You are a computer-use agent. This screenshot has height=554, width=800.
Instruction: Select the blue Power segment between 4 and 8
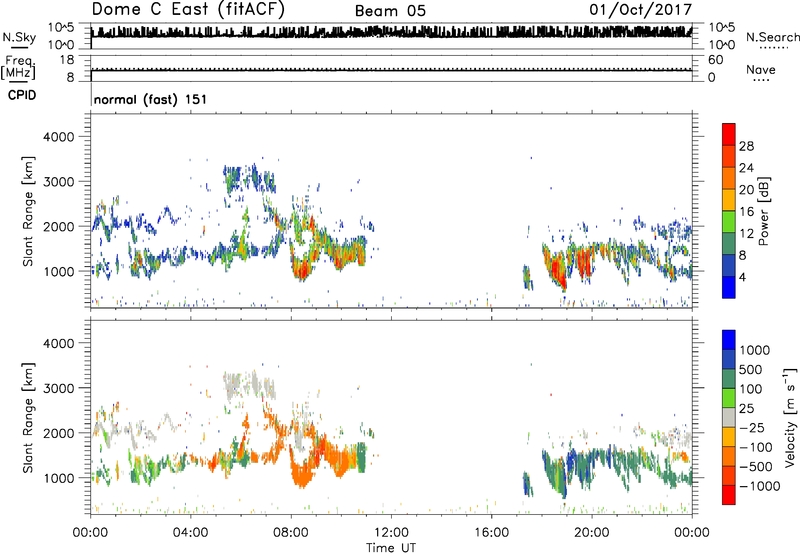[x=729, y=266]
